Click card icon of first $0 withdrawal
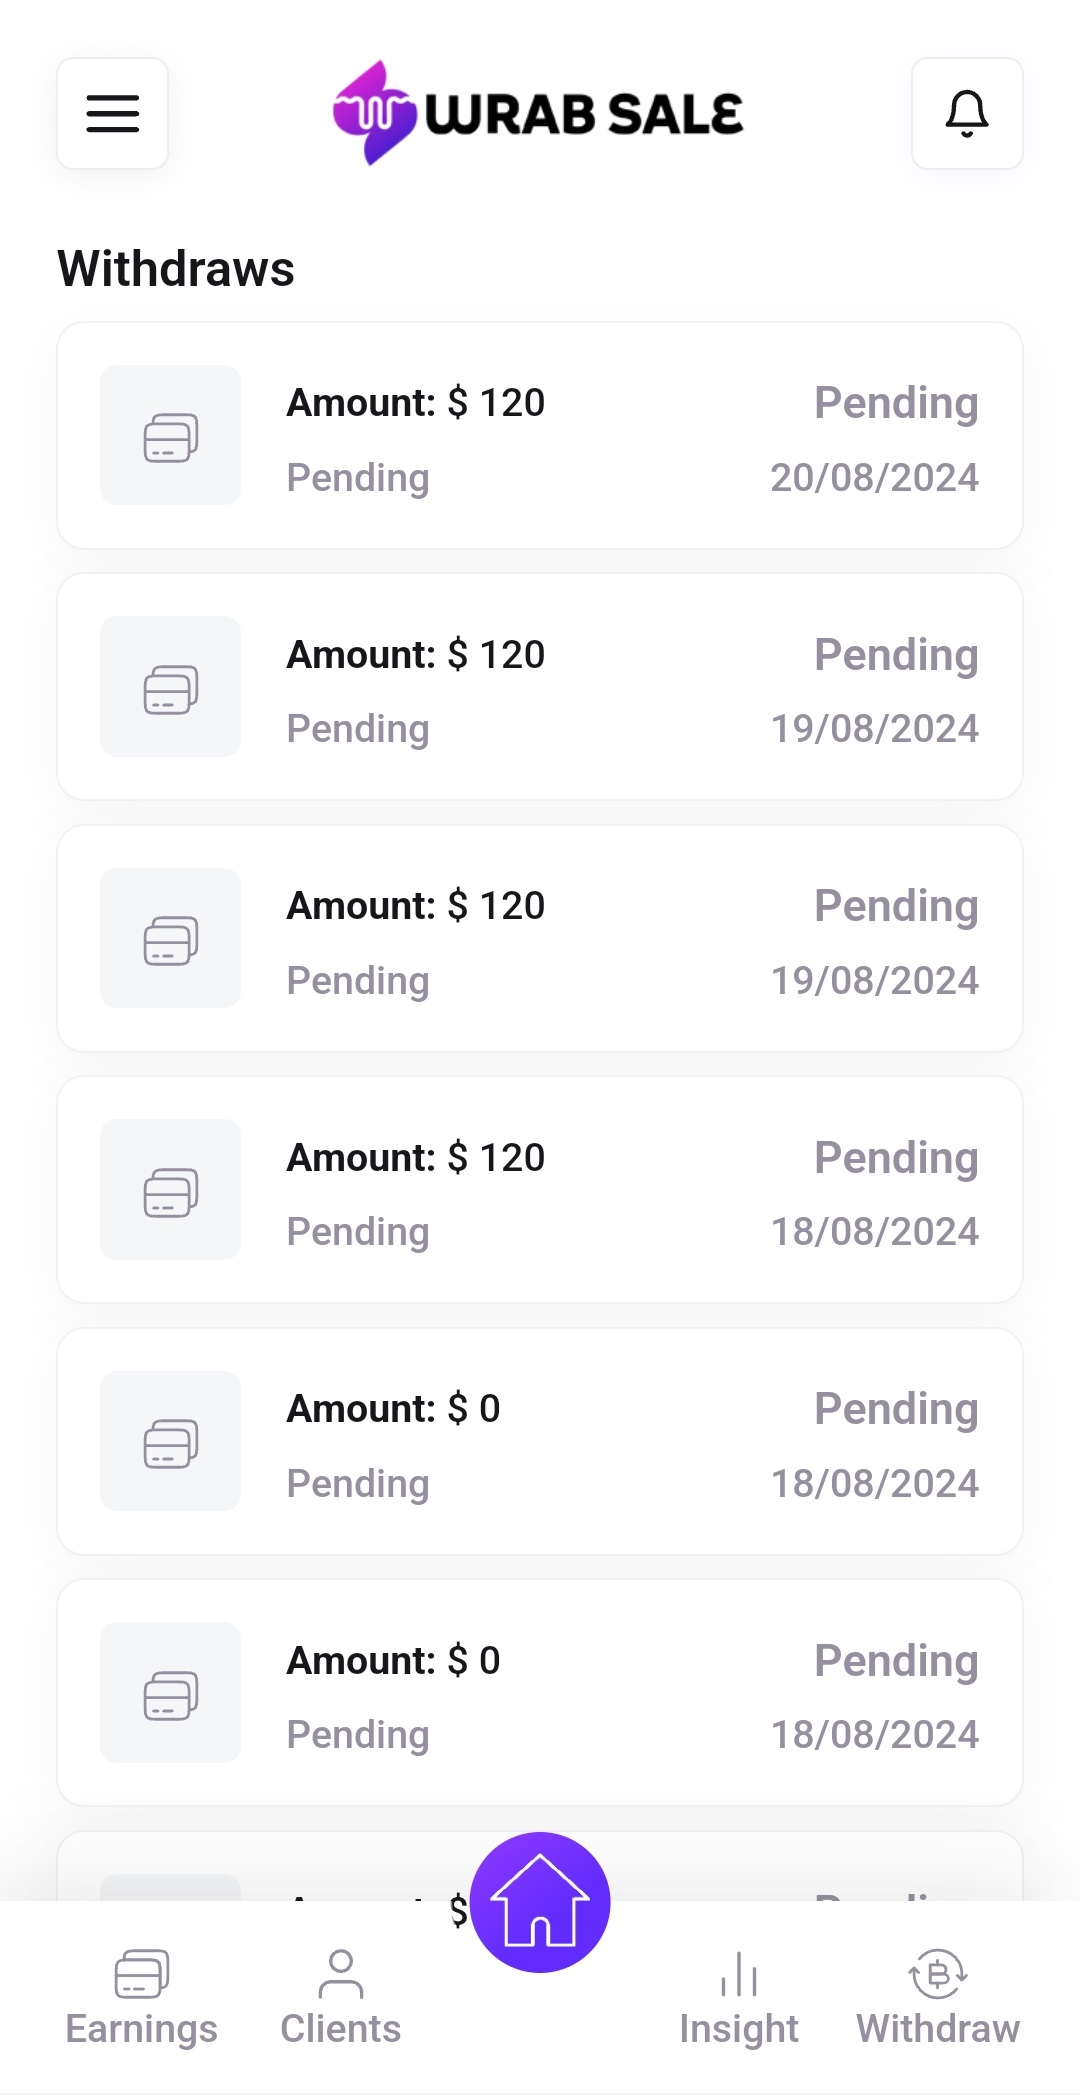 point(170,1441)
